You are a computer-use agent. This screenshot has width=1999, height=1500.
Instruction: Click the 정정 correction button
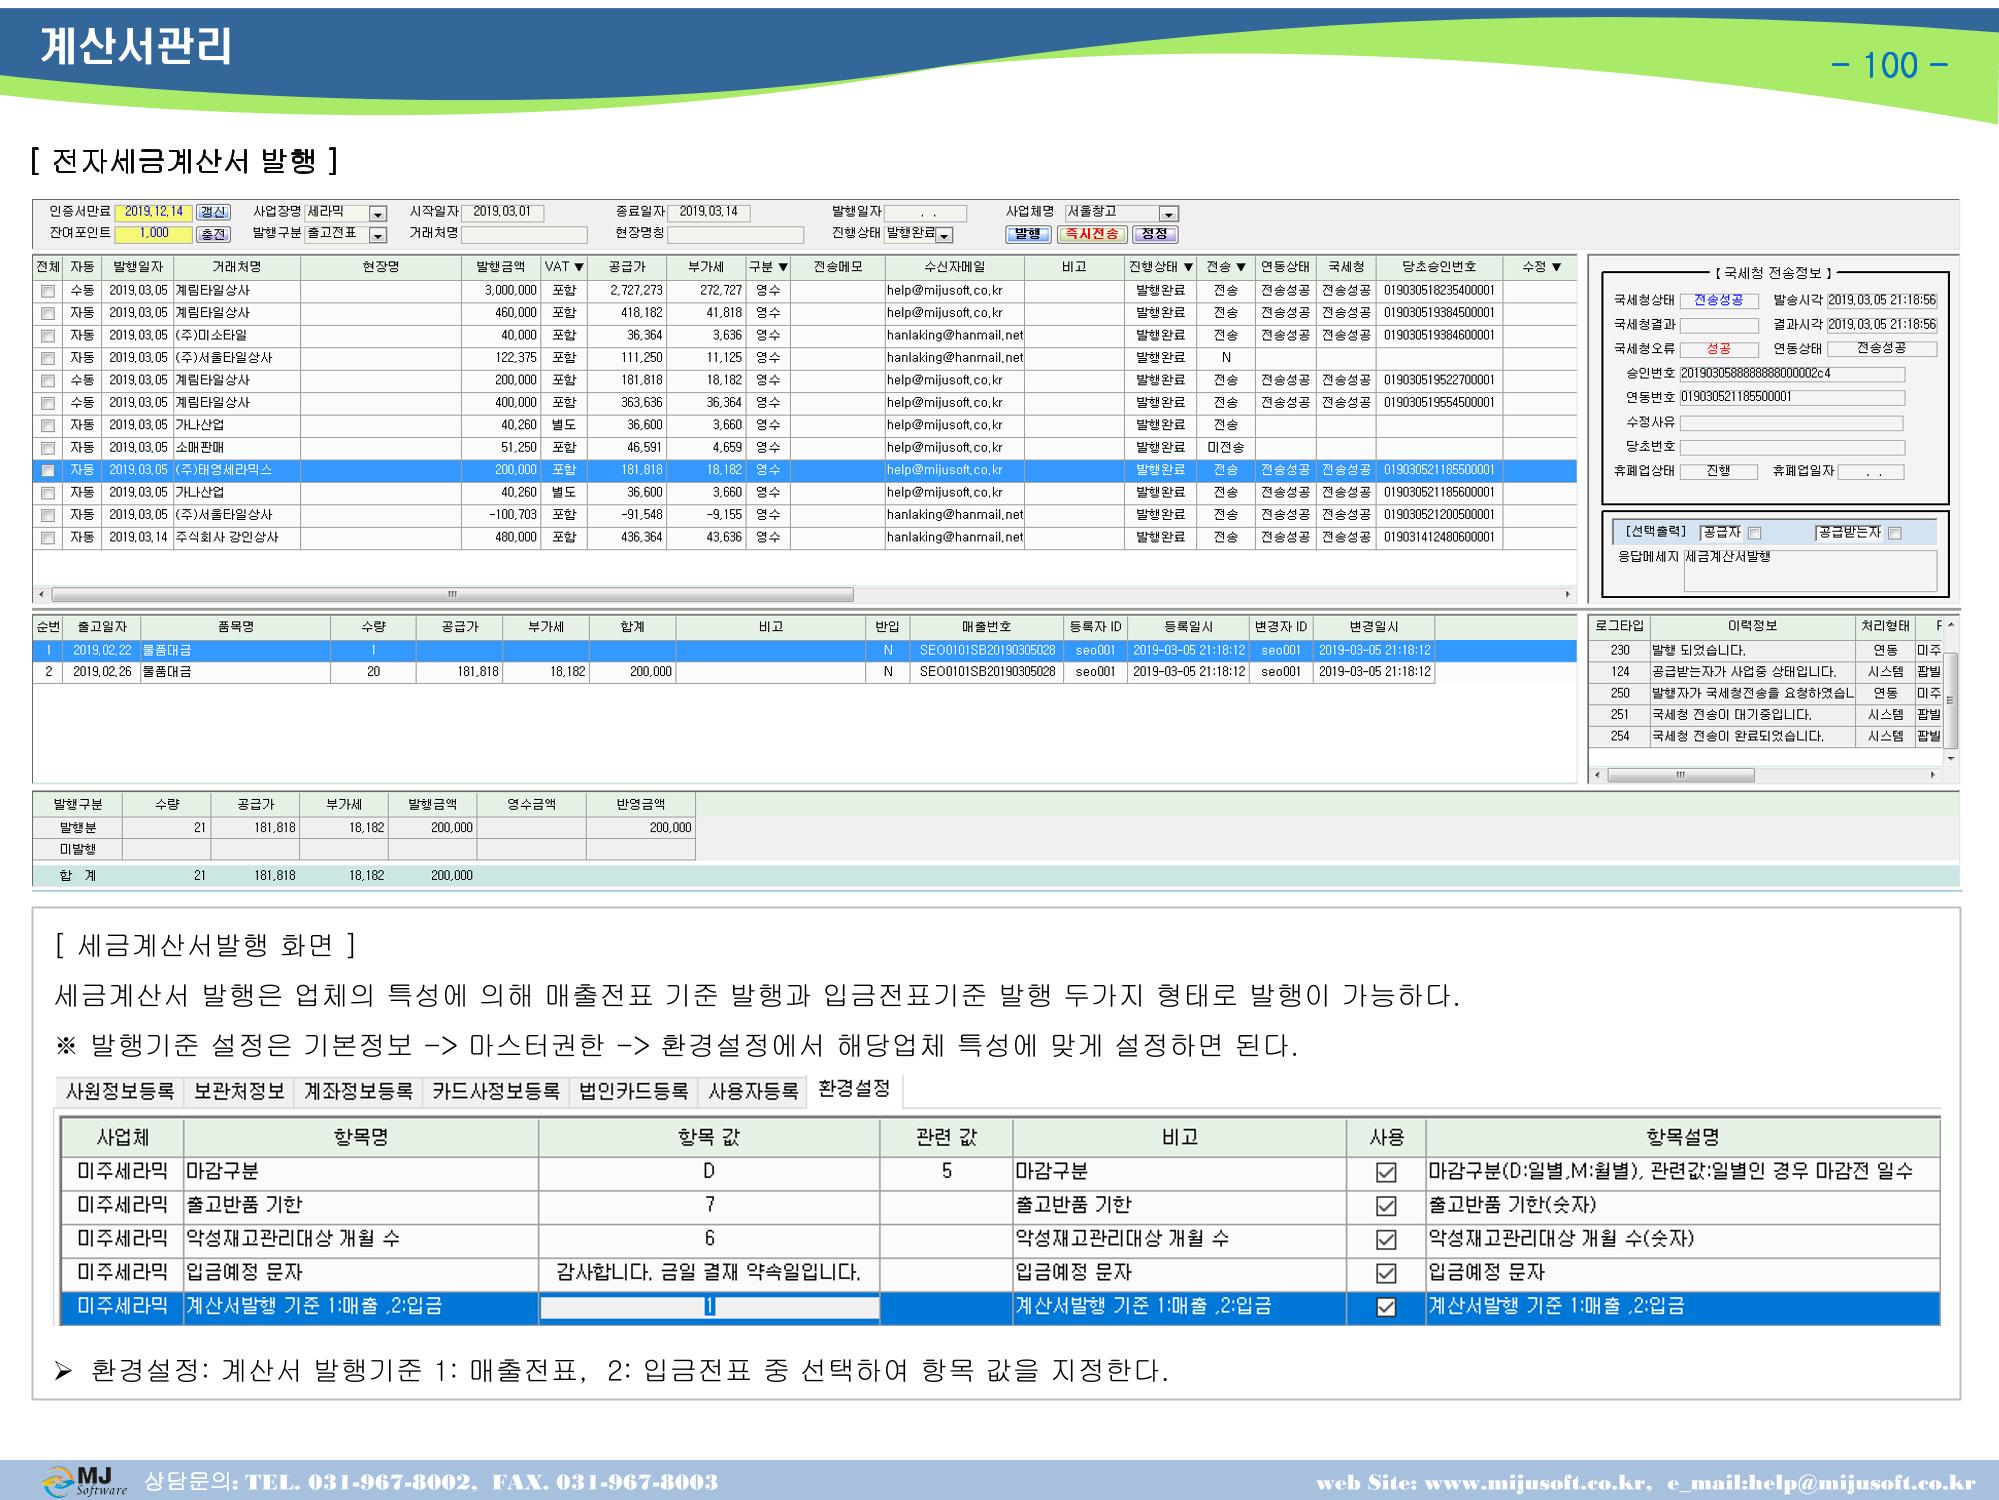(1155, 234)
